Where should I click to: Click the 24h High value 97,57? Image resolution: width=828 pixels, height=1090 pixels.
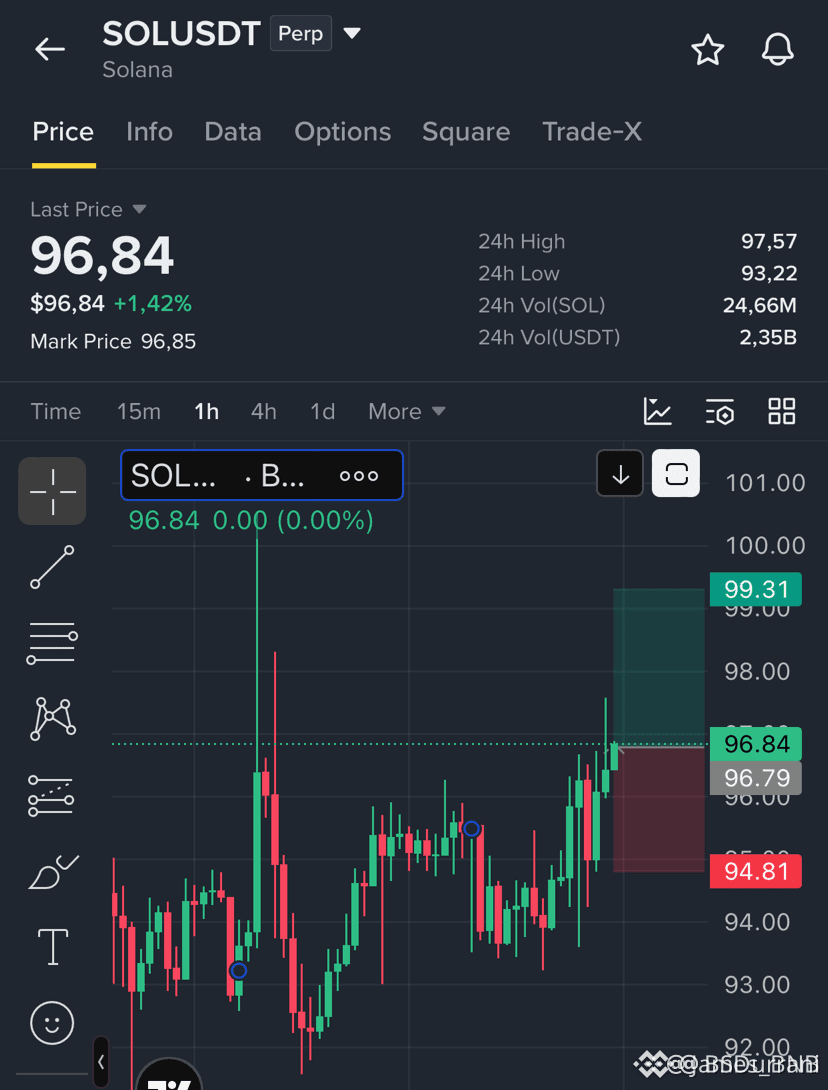(x=769, y=241)
